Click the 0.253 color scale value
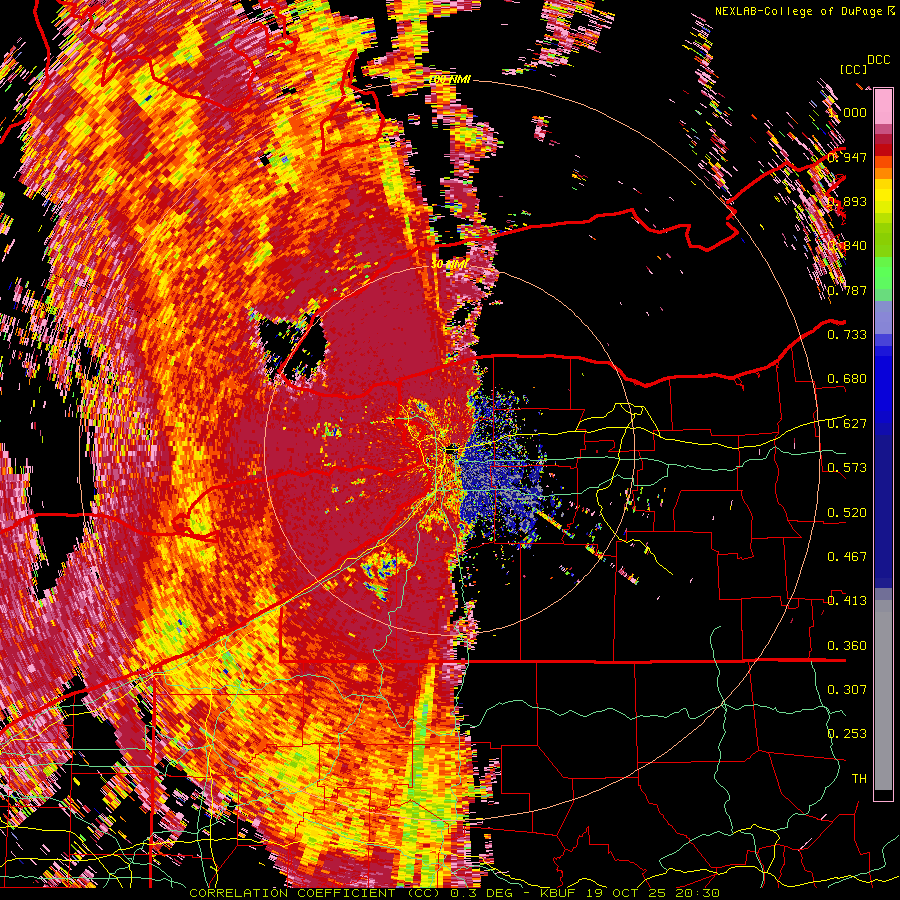The image size is (900, 900). pos(847,734)
